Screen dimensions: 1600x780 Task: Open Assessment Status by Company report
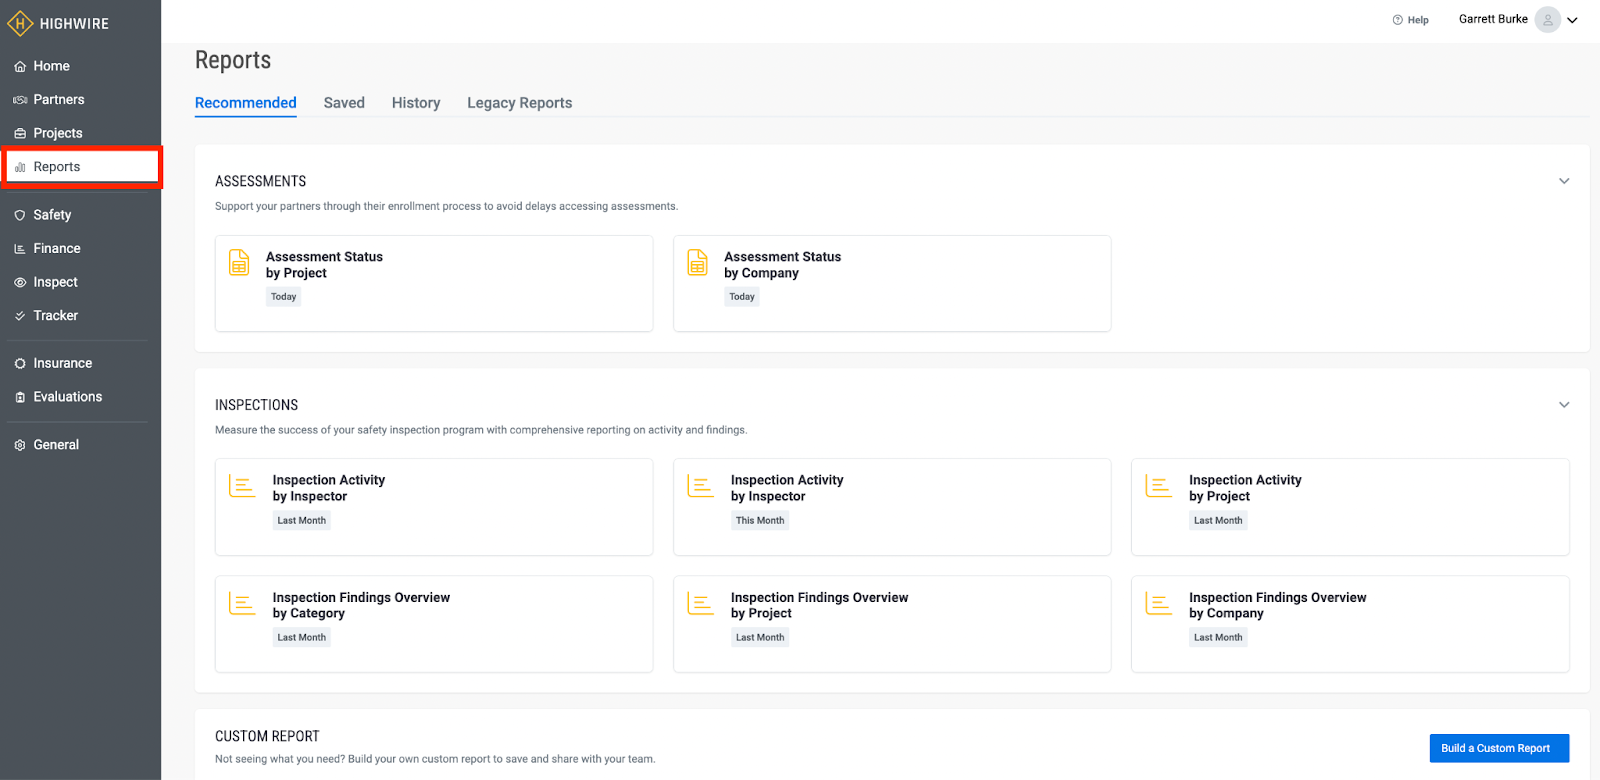click(892, 283)
